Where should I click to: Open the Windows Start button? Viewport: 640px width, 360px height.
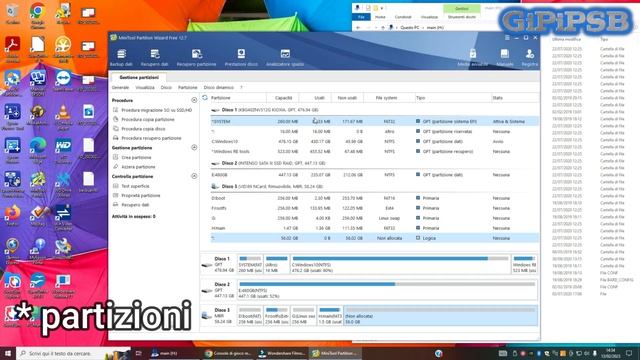(x=8, y=353)
